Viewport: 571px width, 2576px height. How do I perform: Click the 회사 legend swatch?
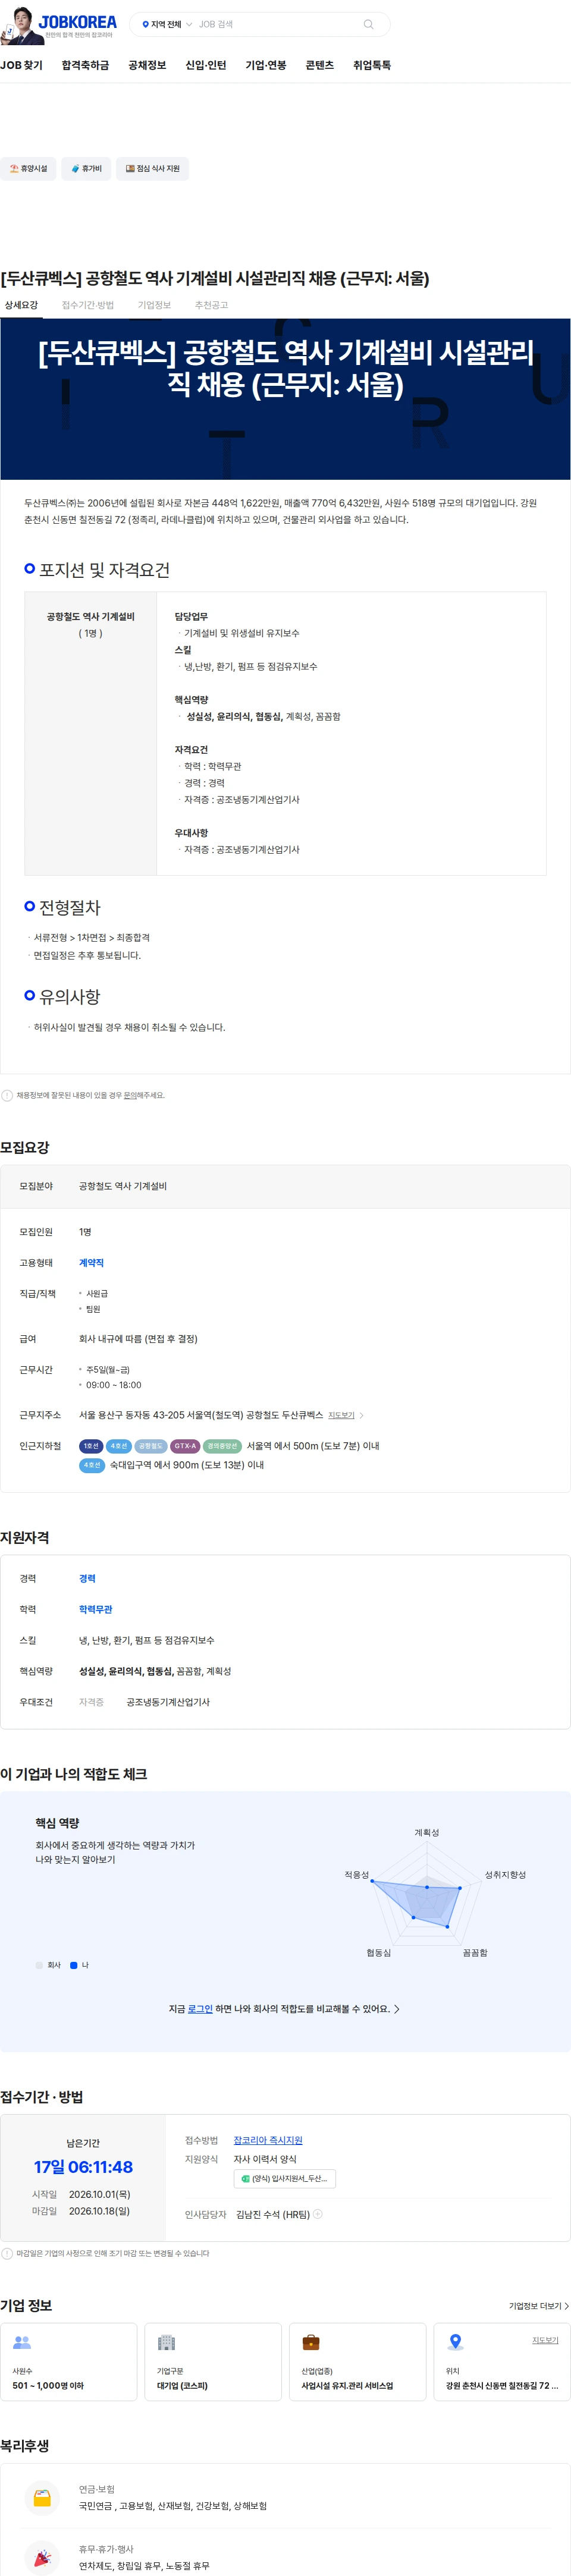point(39,1965)
